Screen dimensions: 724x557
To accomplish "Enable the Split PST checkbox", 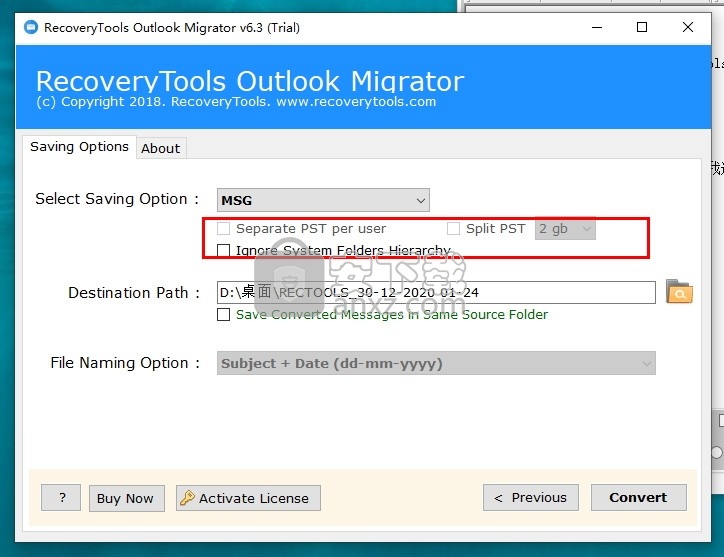I will 453,229.
